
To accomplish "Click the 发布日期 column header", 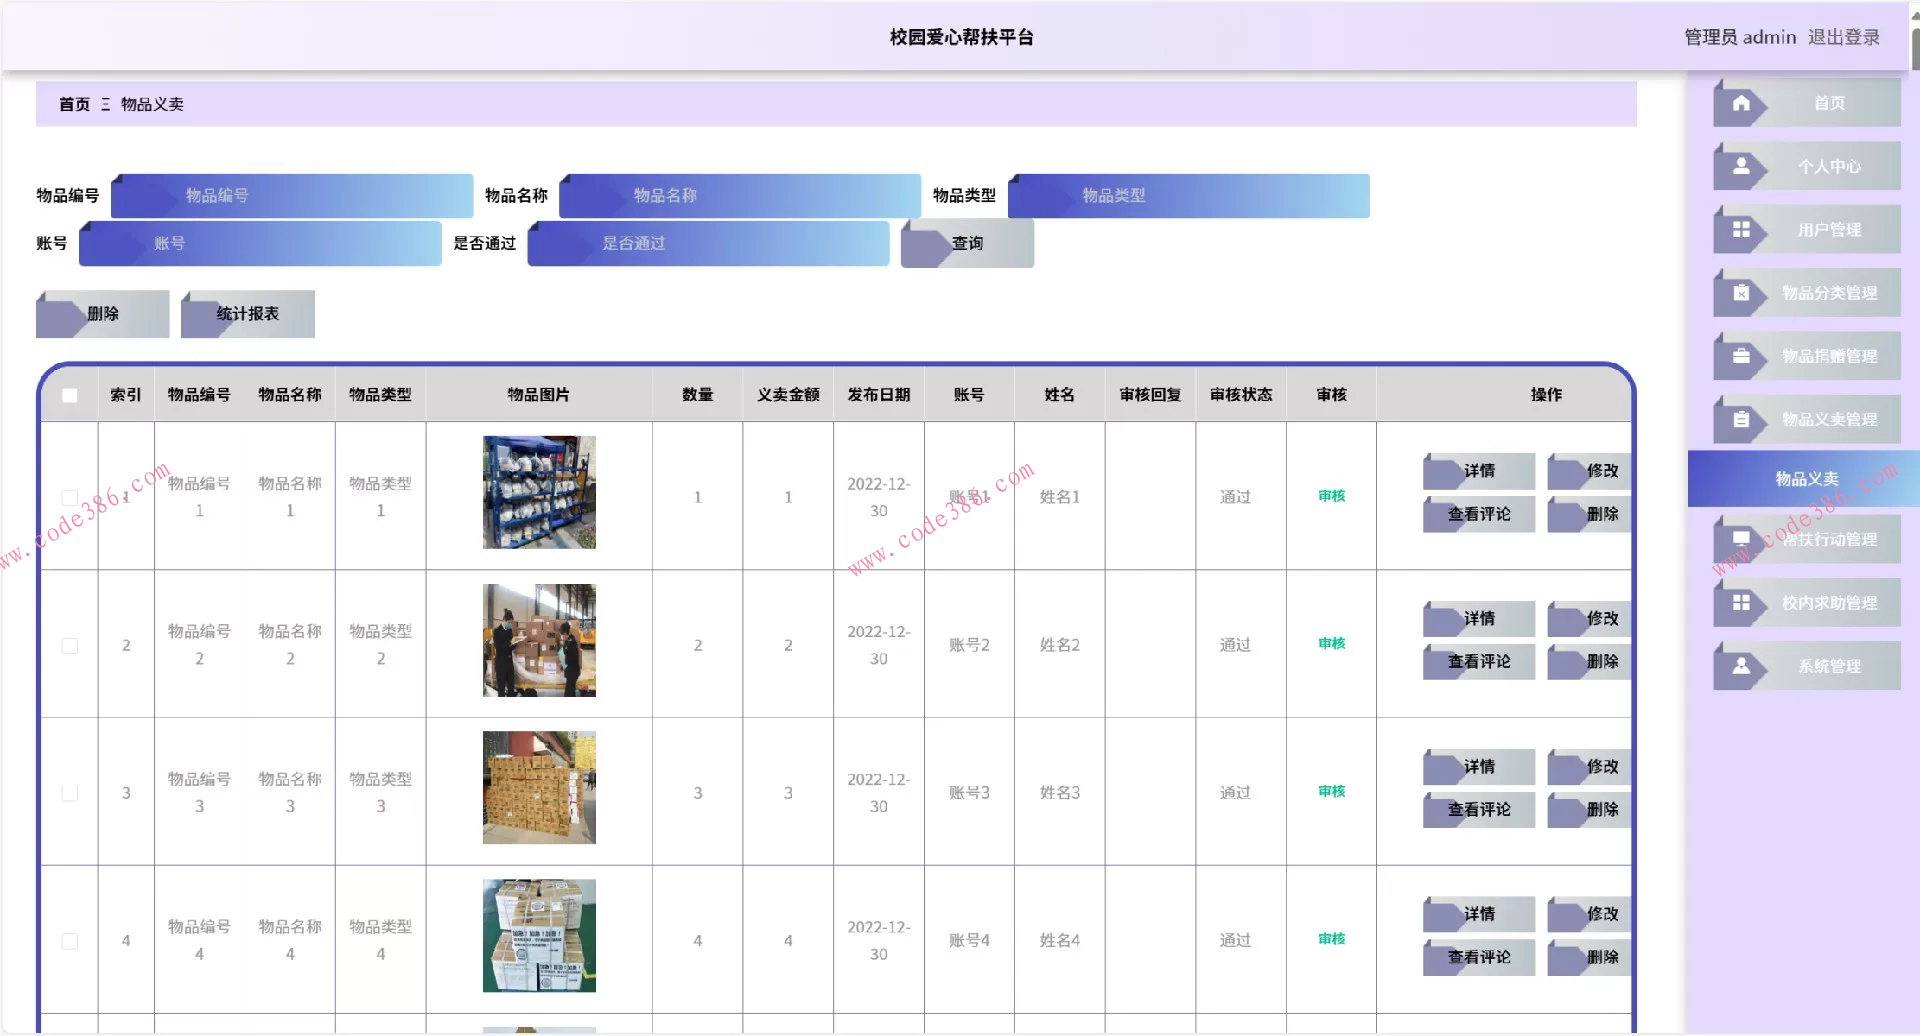I will coord(879,395).
